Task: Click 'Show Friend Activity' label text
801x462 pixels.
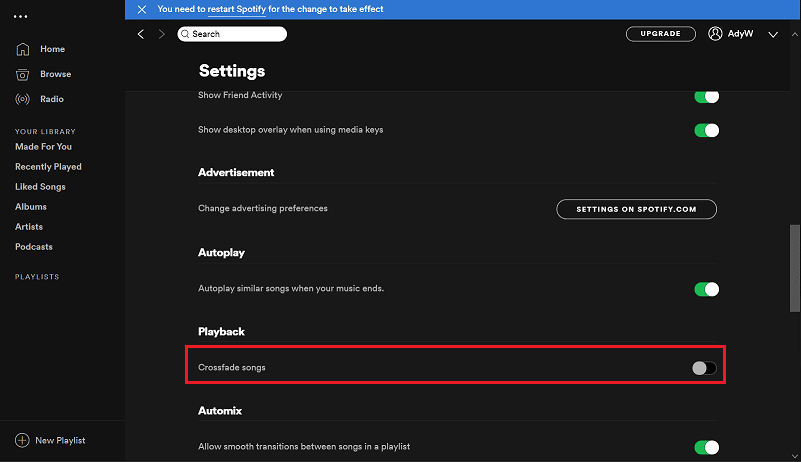Action: point(240,96)
